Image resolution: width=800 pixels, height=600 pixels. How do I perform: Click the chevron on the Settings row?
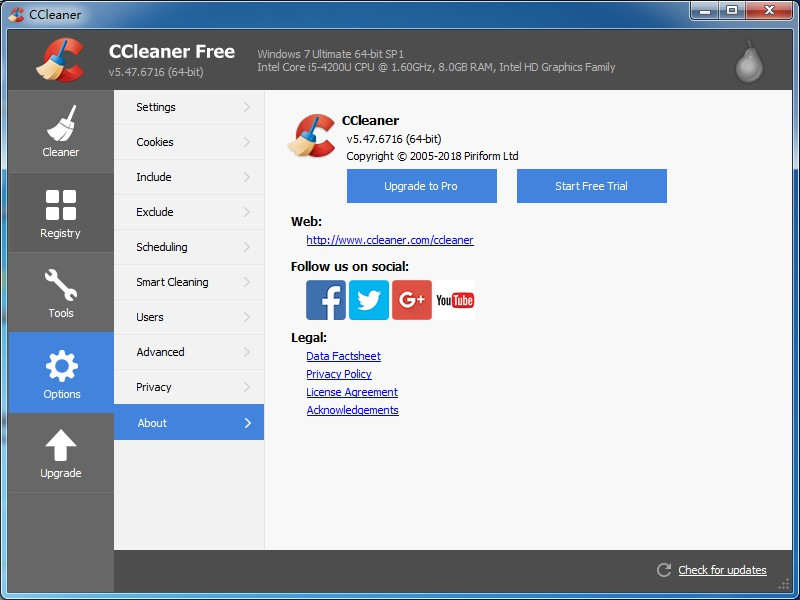[247, 107]
